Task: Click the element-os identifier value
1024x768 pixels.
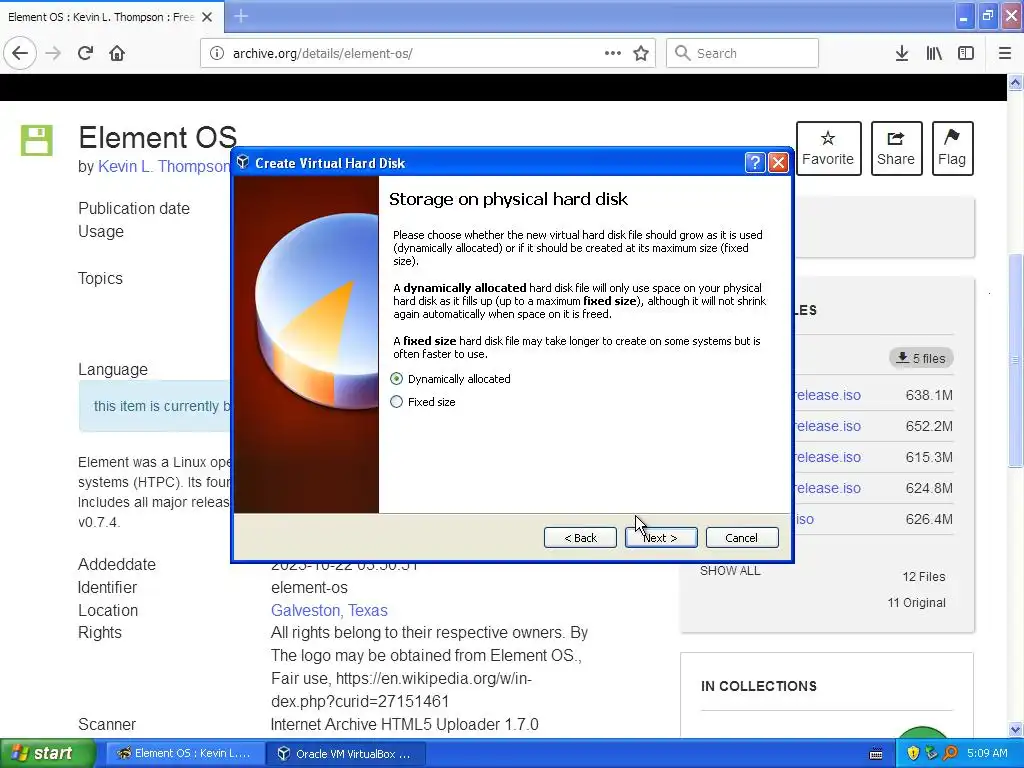Action: pos(310,587)
